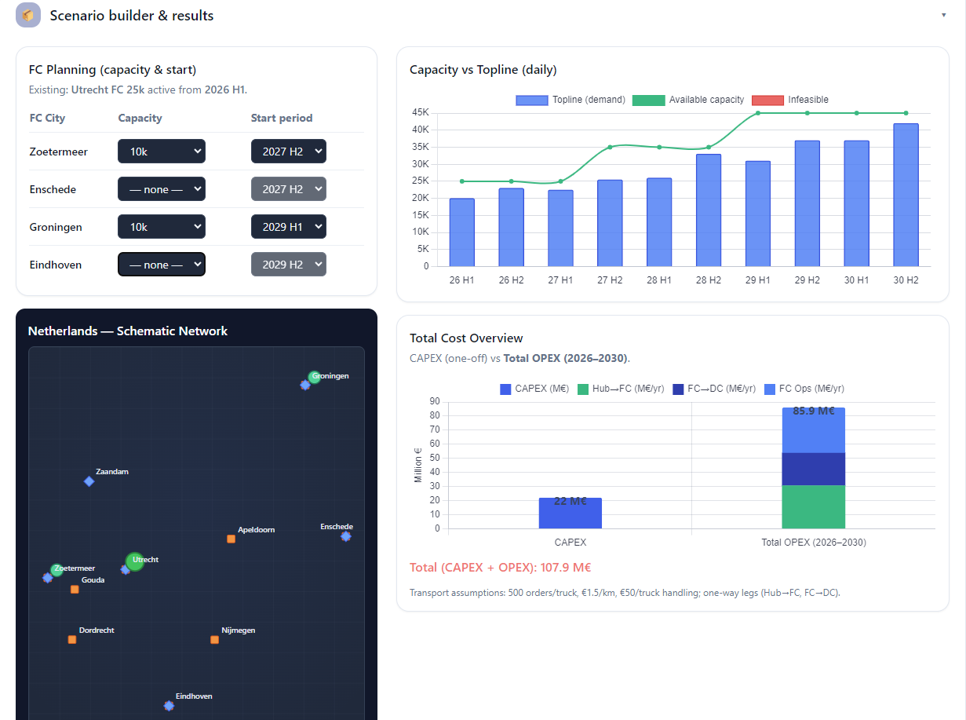Click the 'Capacity vs Topline (daily)' heading

pos(483,70)
